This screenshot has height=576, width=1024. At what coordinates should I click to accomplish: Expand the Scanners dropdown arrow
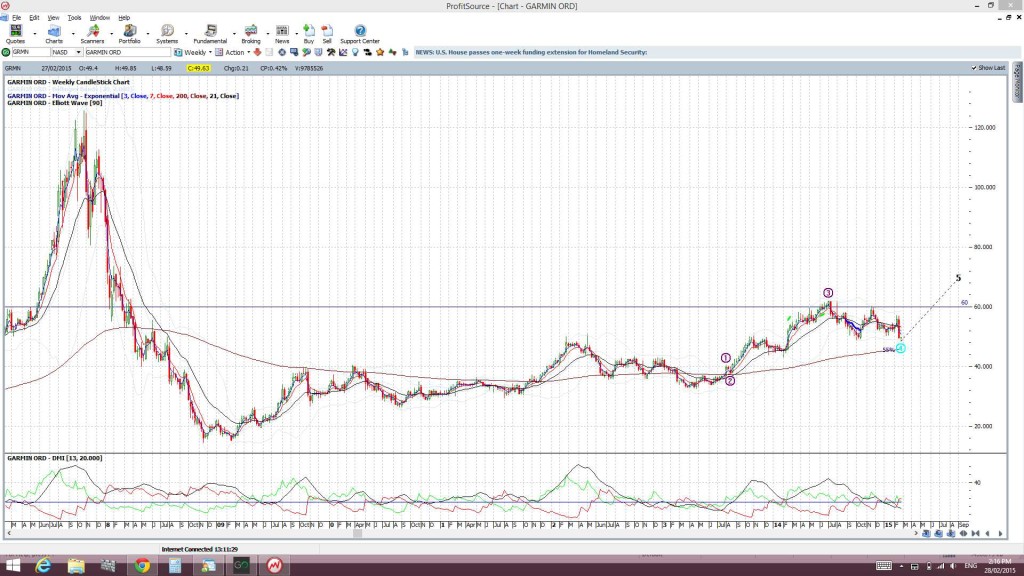click(x=111, y=33)
